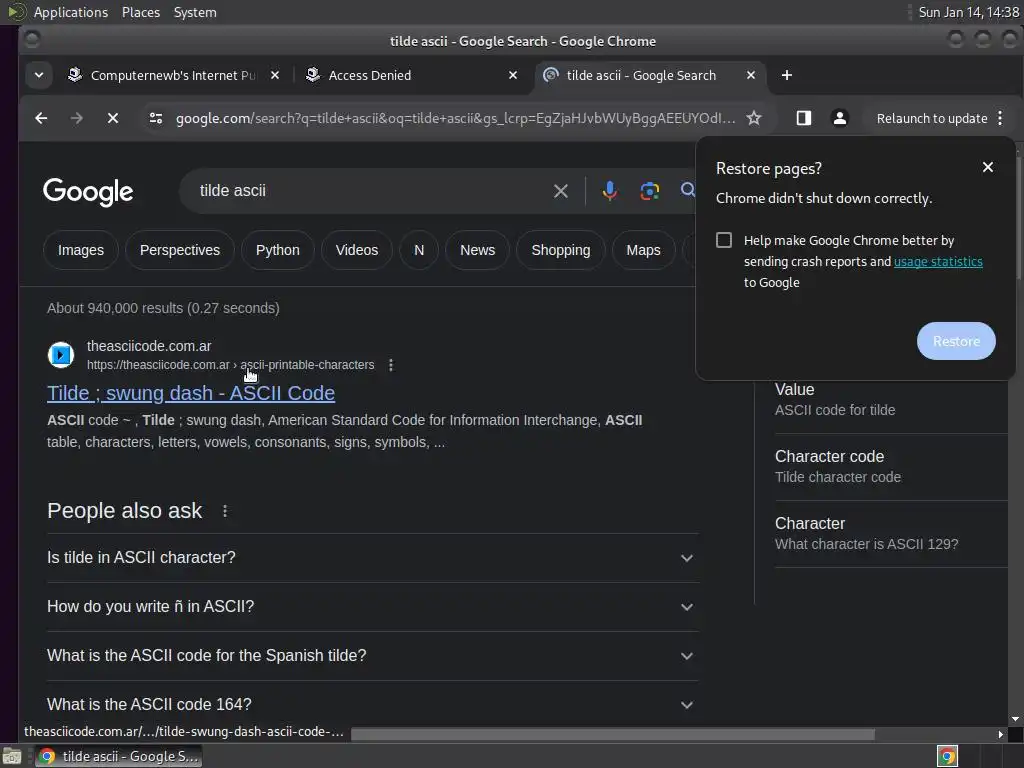1024x768 pixels.
Task: Click the horizontal scrollbar thumb
Action: pos(613,735)
